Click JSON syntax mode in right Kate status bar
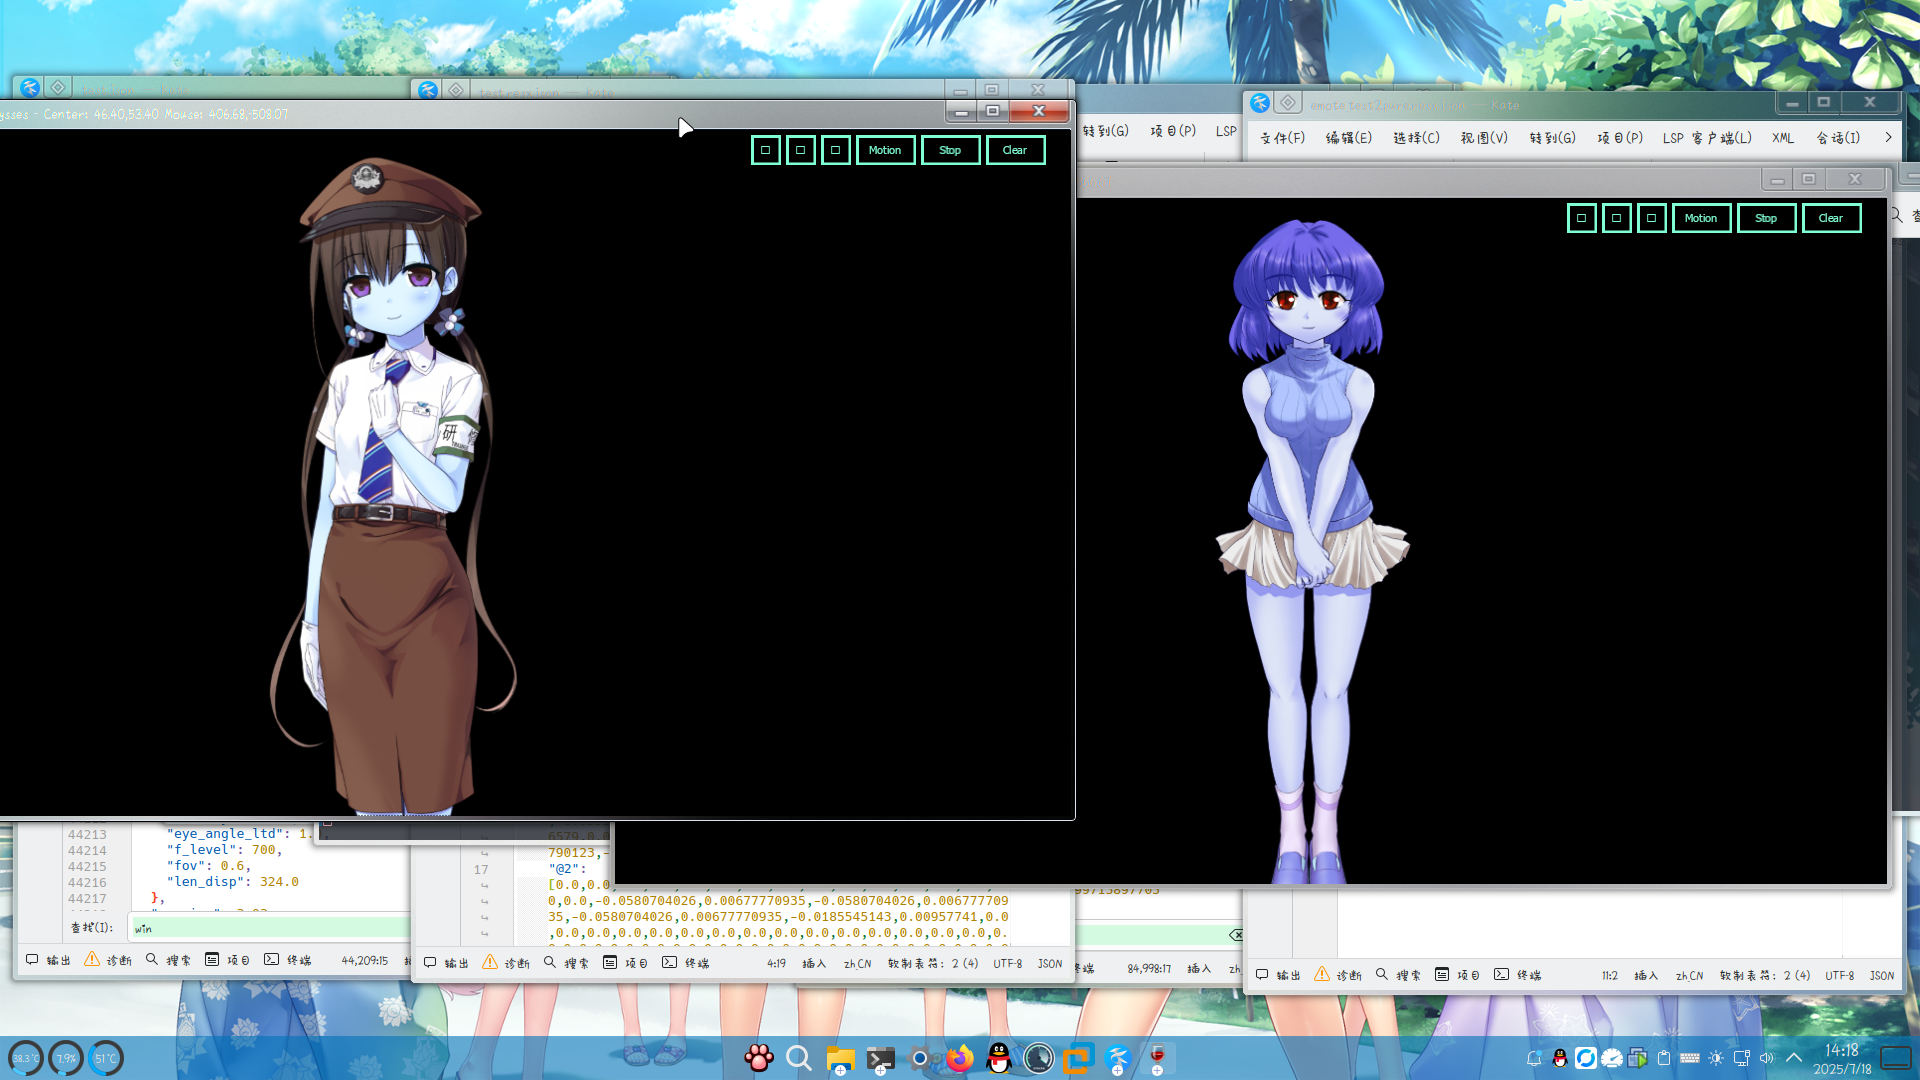1920x1080 pixels. [x=1882, y=976]
